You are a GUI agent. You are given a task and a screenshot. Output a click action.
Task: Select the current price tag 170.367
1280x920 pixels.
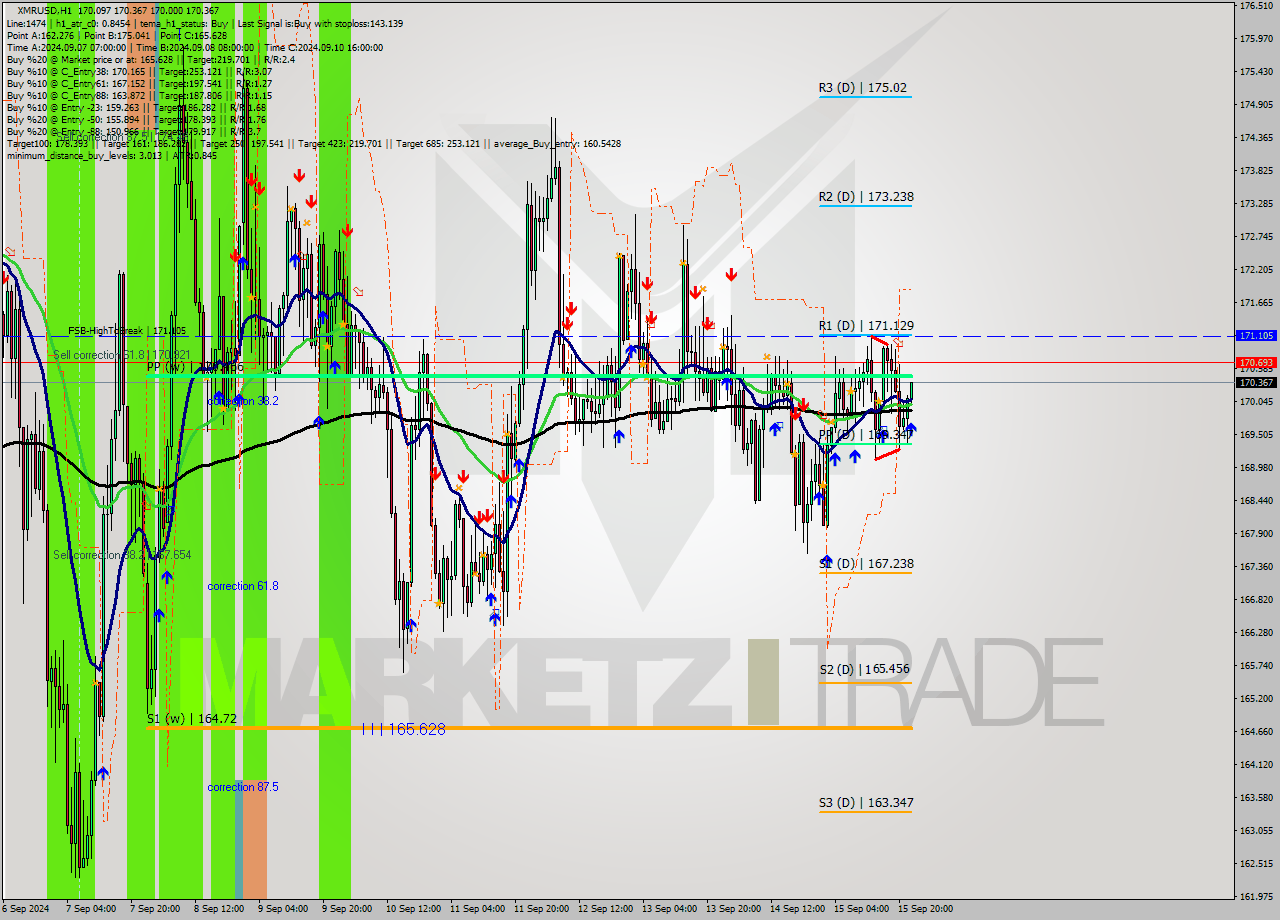pos(1256,382)
